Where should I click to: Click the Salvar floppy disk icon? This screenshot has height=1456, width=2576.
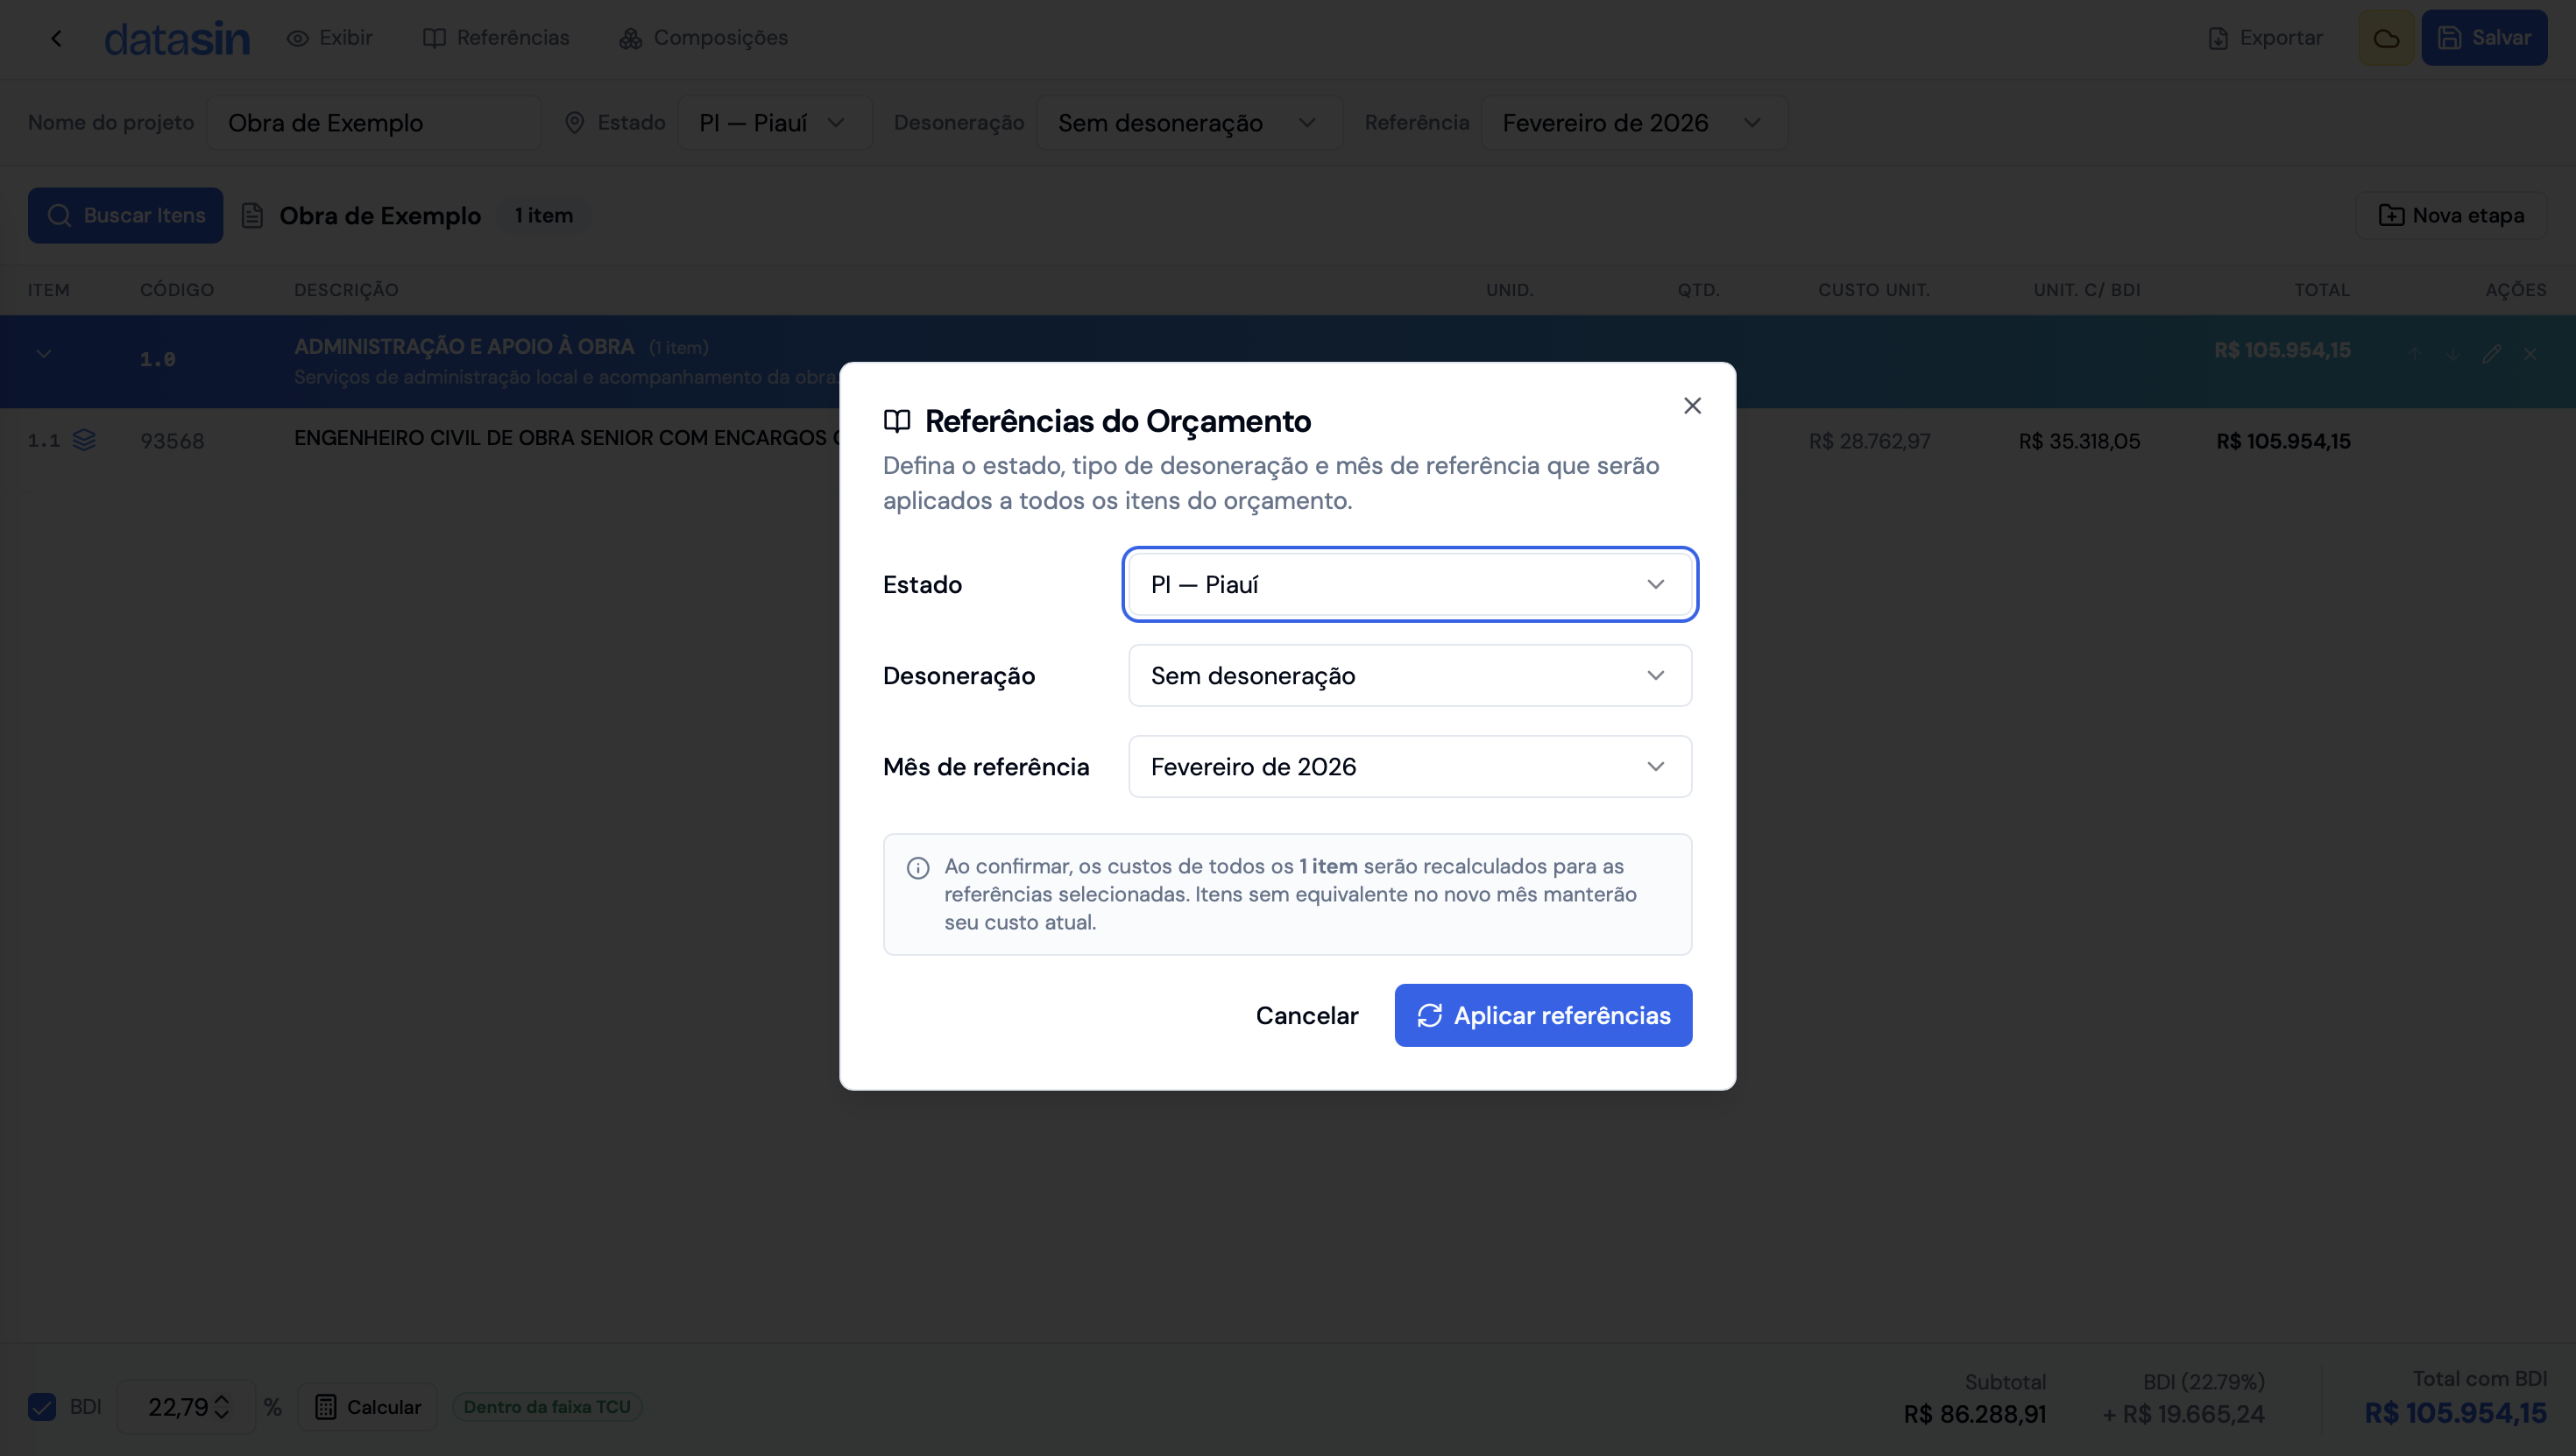[x=2449, y=38]
